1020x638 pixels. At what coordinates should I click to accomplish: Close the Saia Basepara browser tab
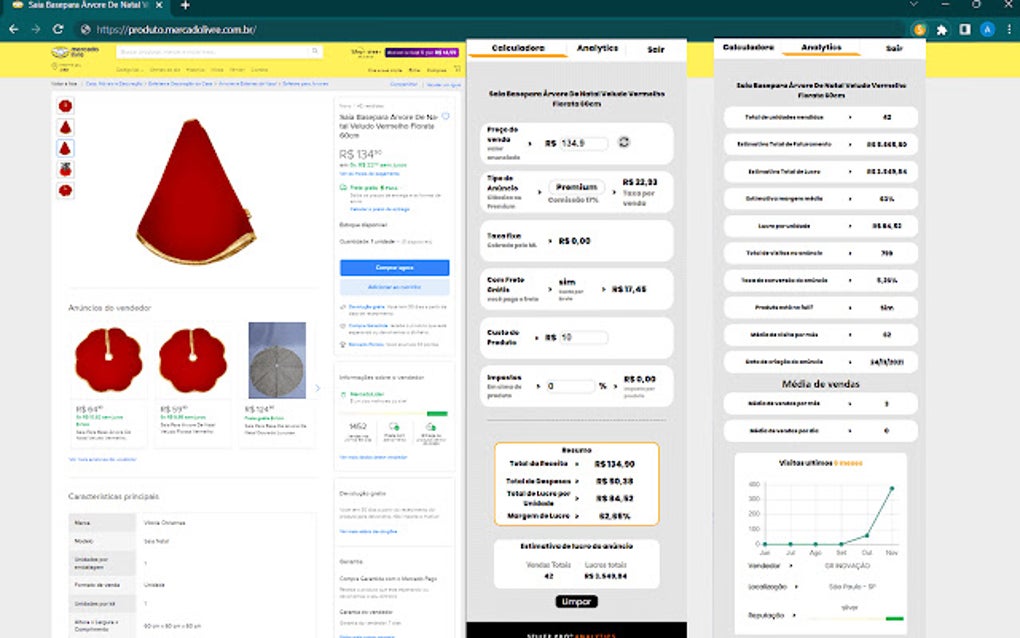(159, 5)
